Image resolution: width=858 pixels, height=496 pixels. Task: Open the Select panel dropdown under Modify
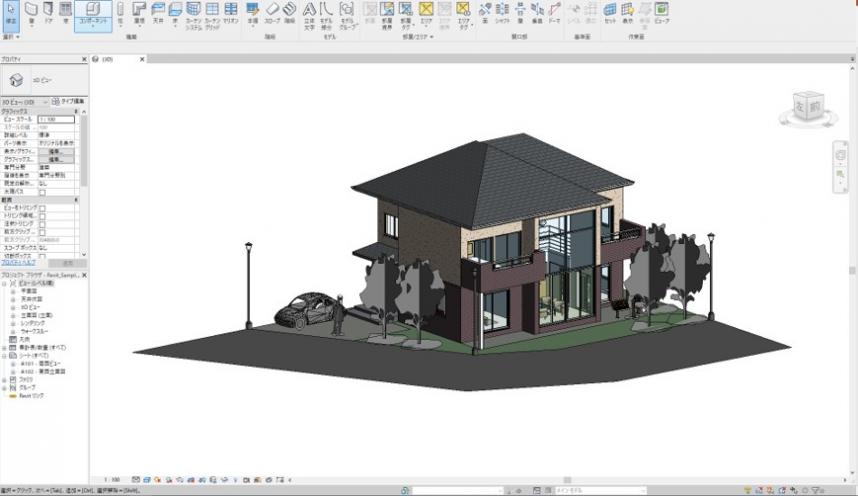click(x=11, y=37)
